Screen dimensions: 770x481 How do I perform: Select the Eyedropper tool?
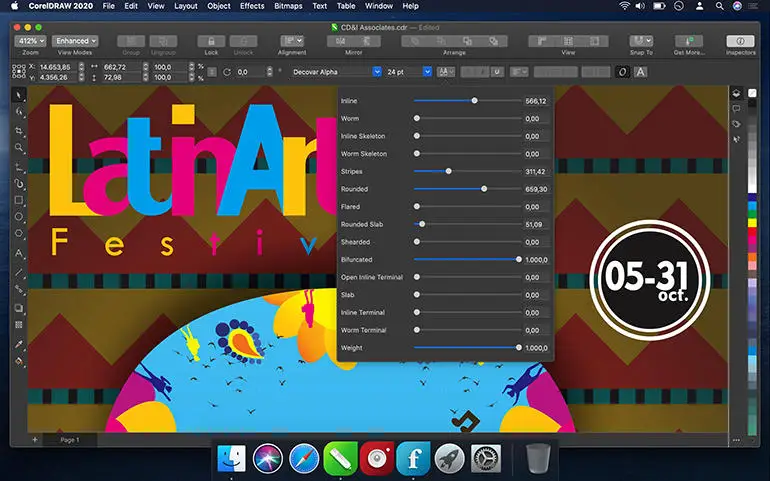[x=19, y=343]
